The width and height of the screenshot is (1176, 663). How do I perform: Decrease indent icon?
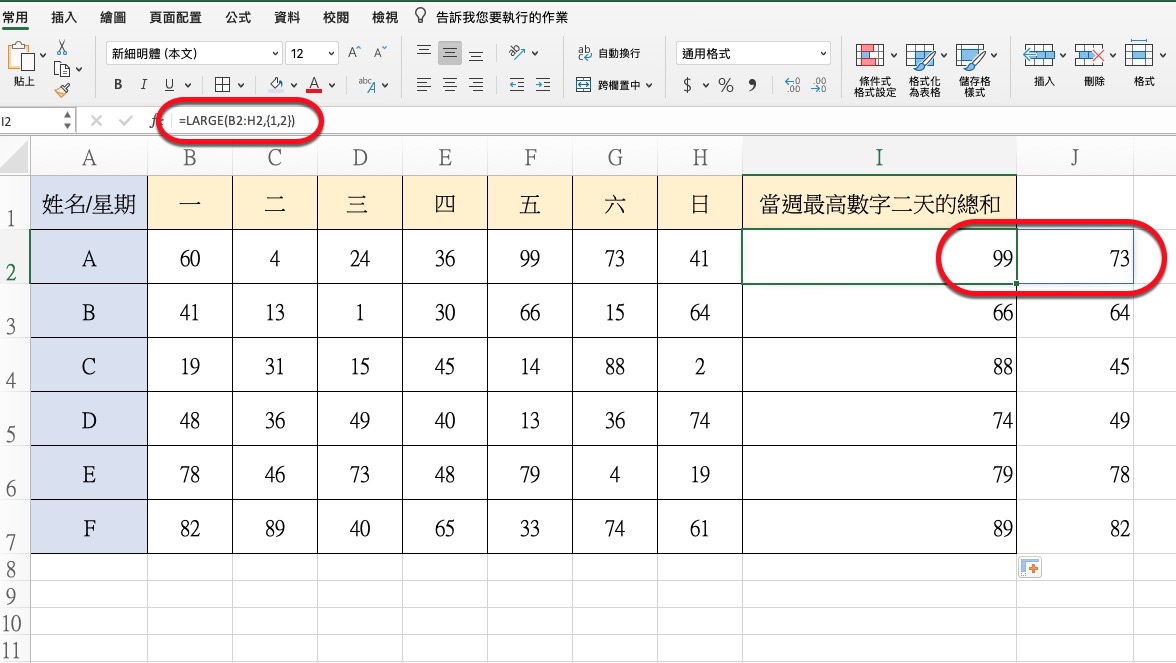(517, 85)
